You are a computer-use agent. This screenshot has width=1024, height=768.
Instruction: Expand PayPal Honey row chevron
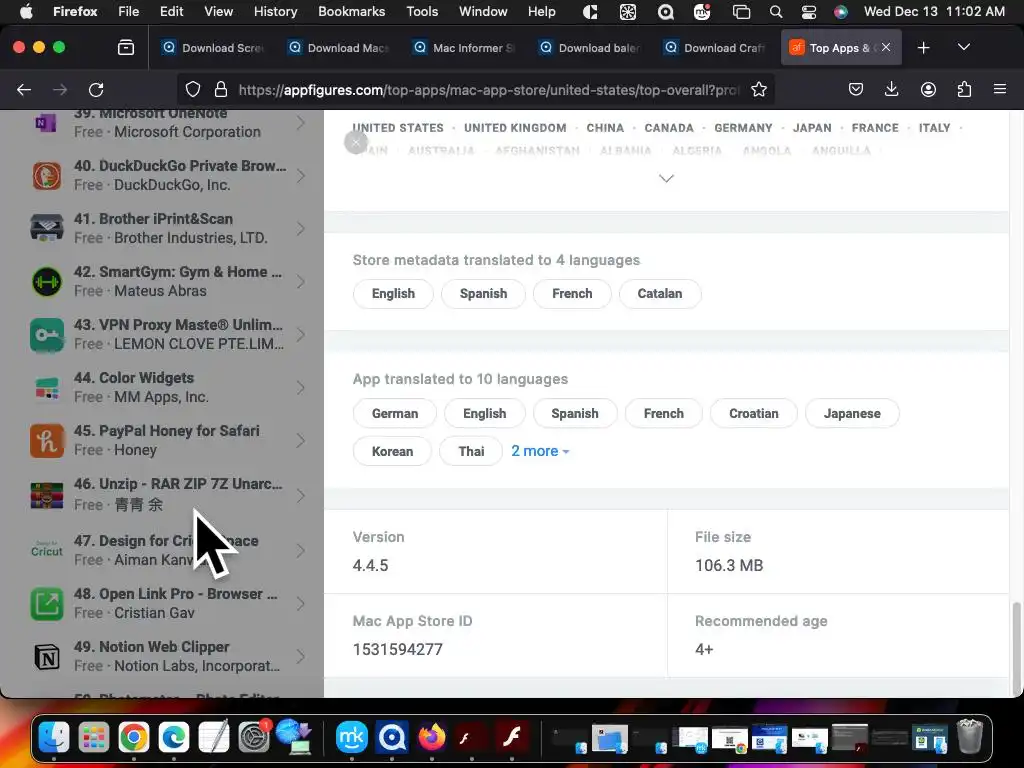coord(300,441)
